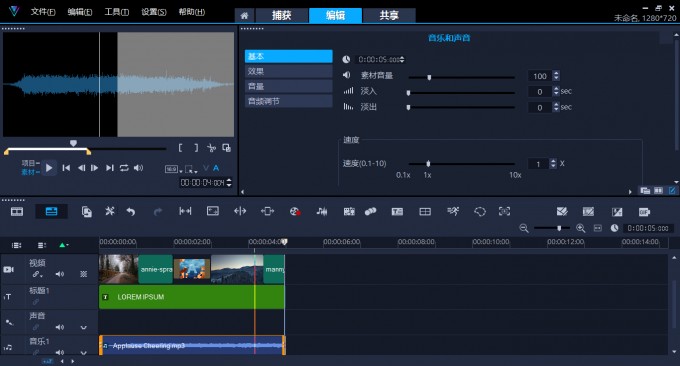Play the preview

49,168
